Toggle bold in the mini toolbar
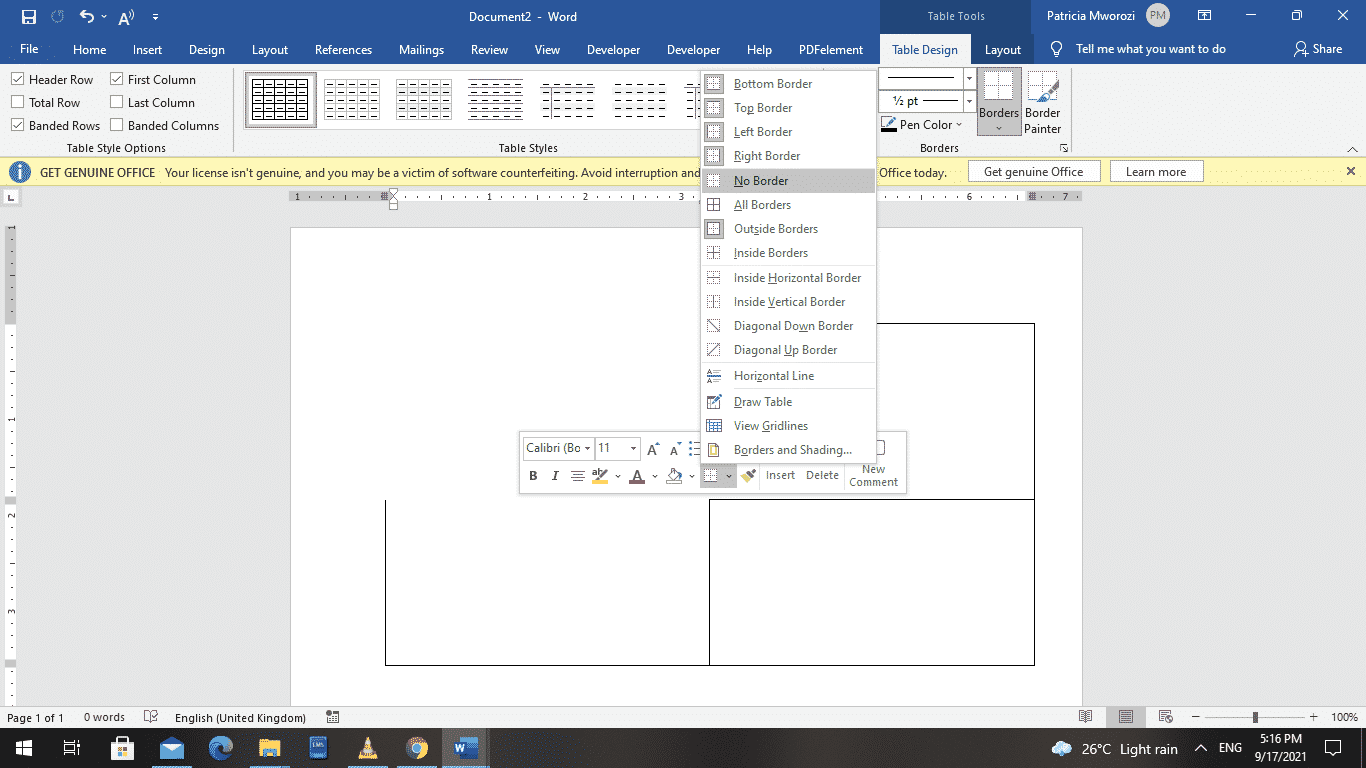The height and width of the screenshot is (768, 1366). click(533, 475)
